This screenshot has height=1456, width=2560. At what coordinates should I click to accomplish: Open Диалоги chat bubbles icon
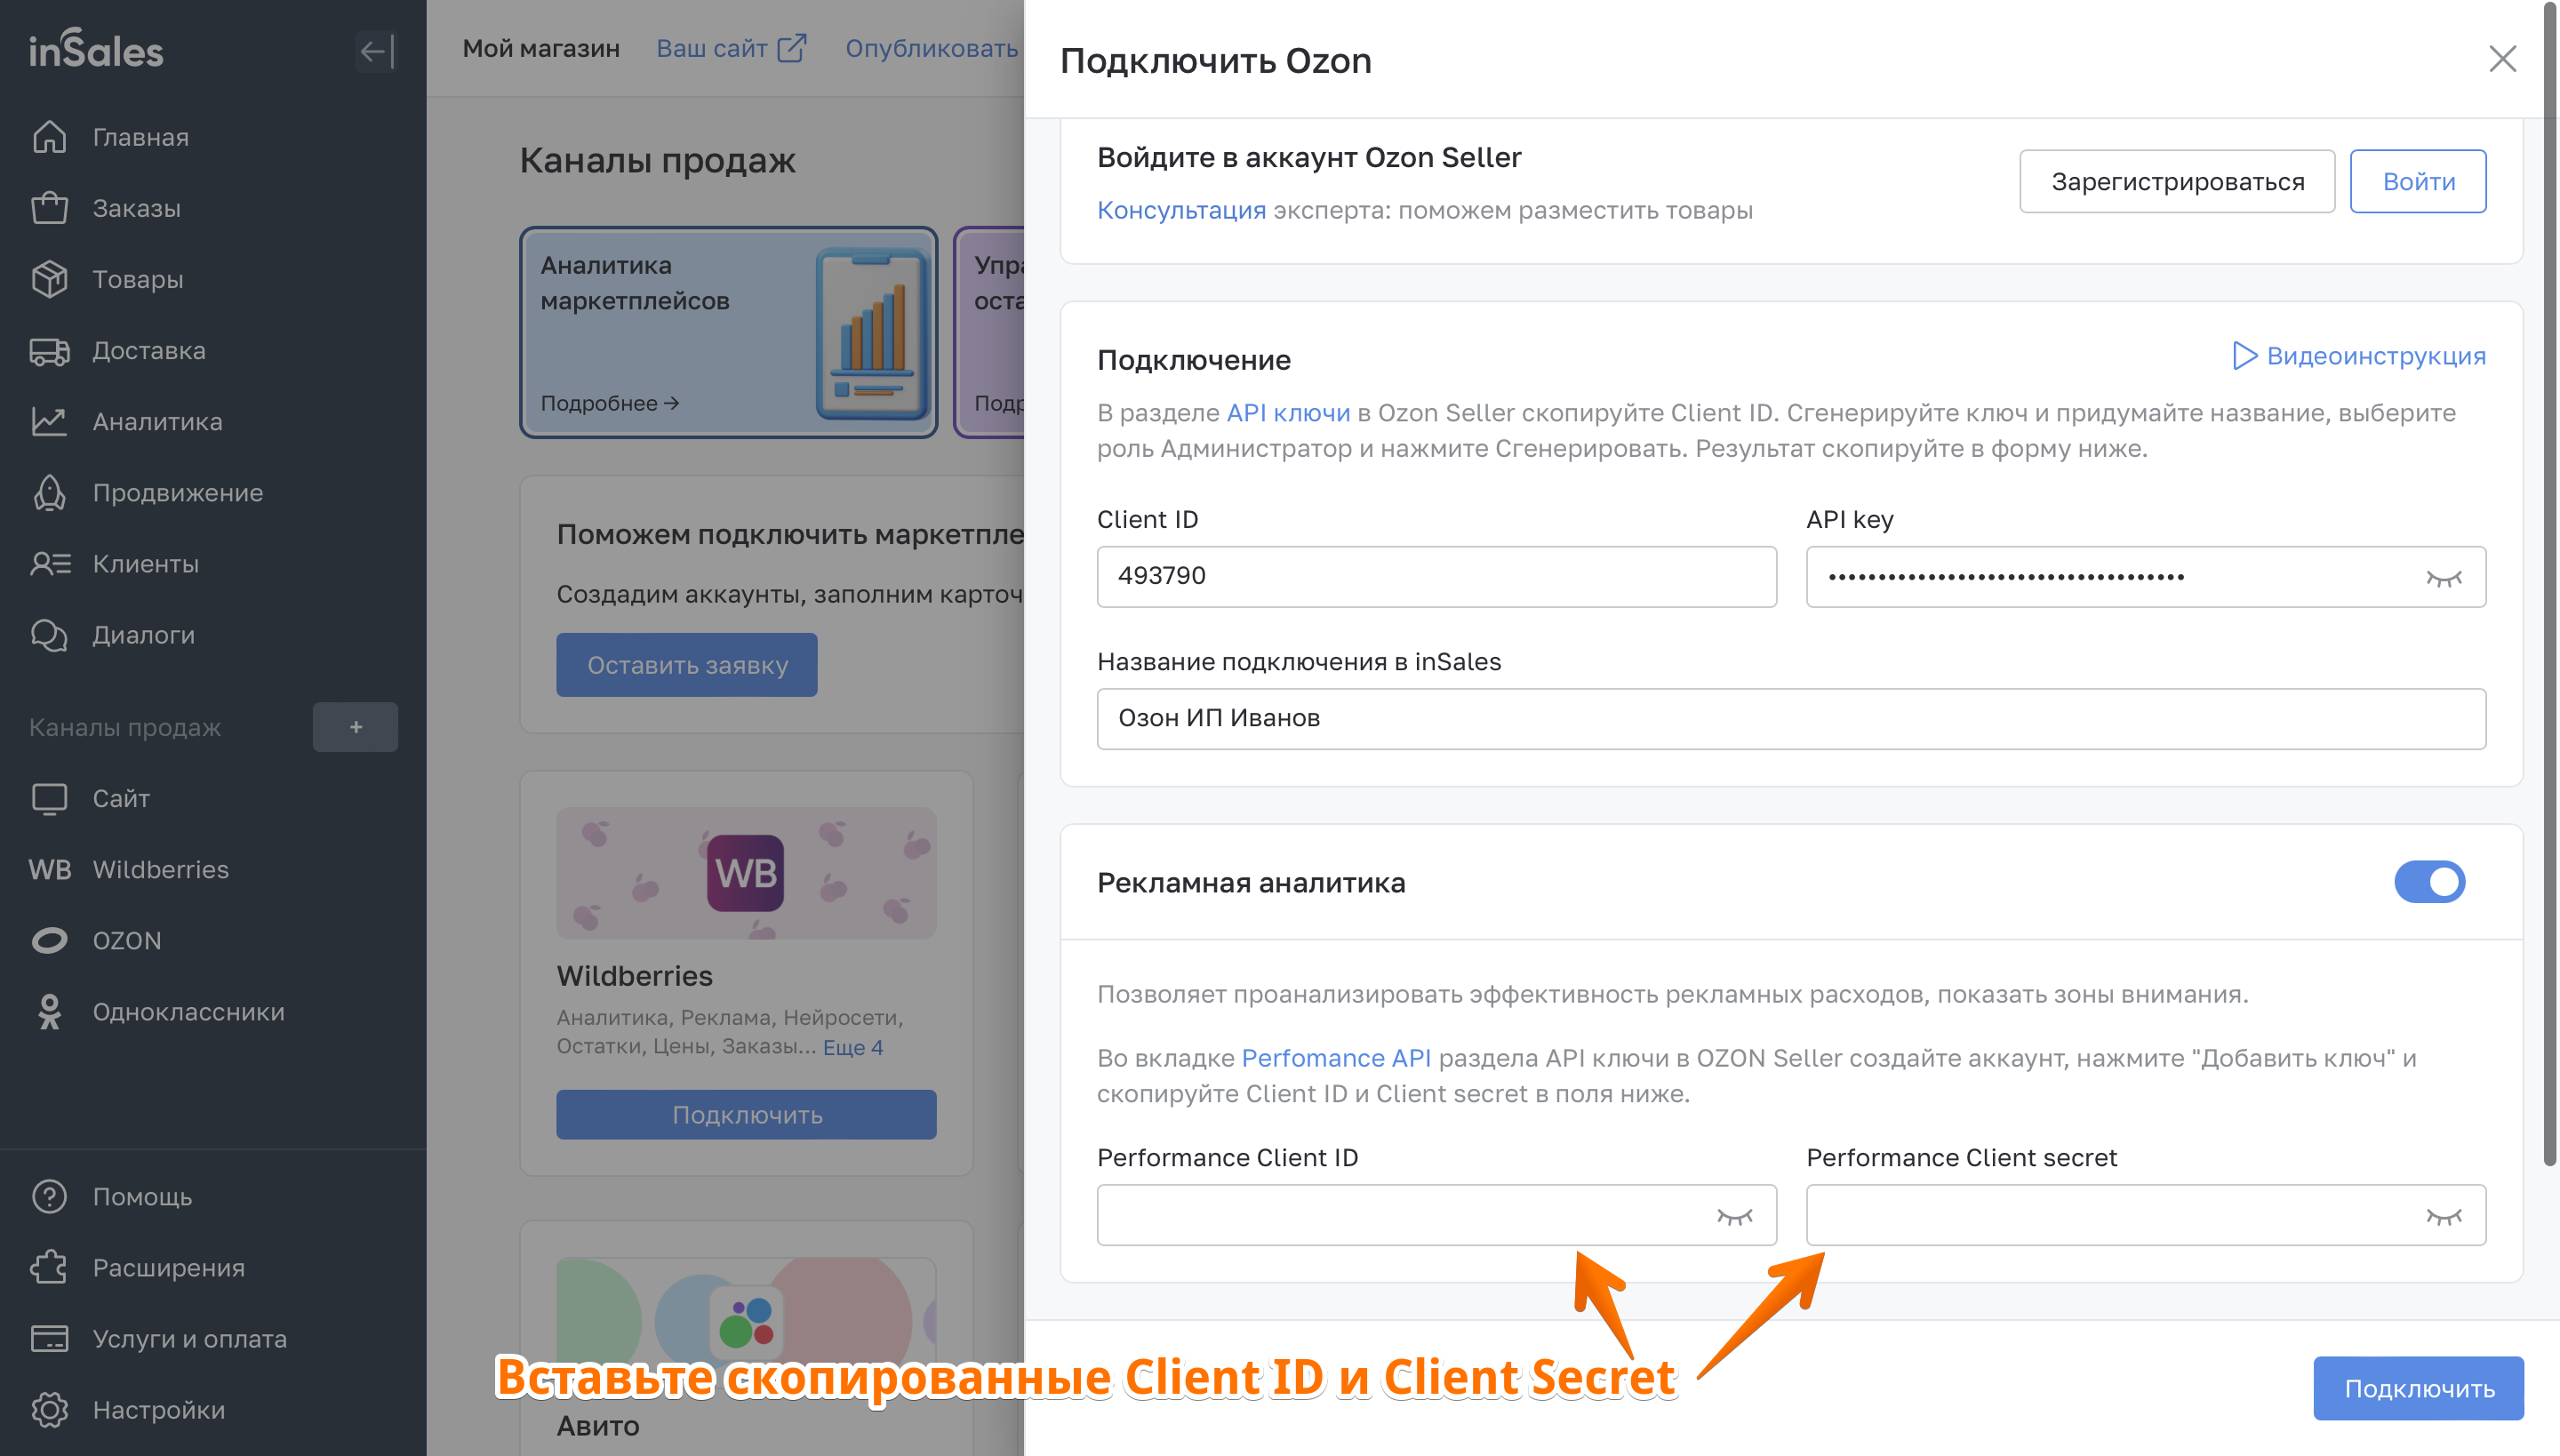click(x=49, y=635)
